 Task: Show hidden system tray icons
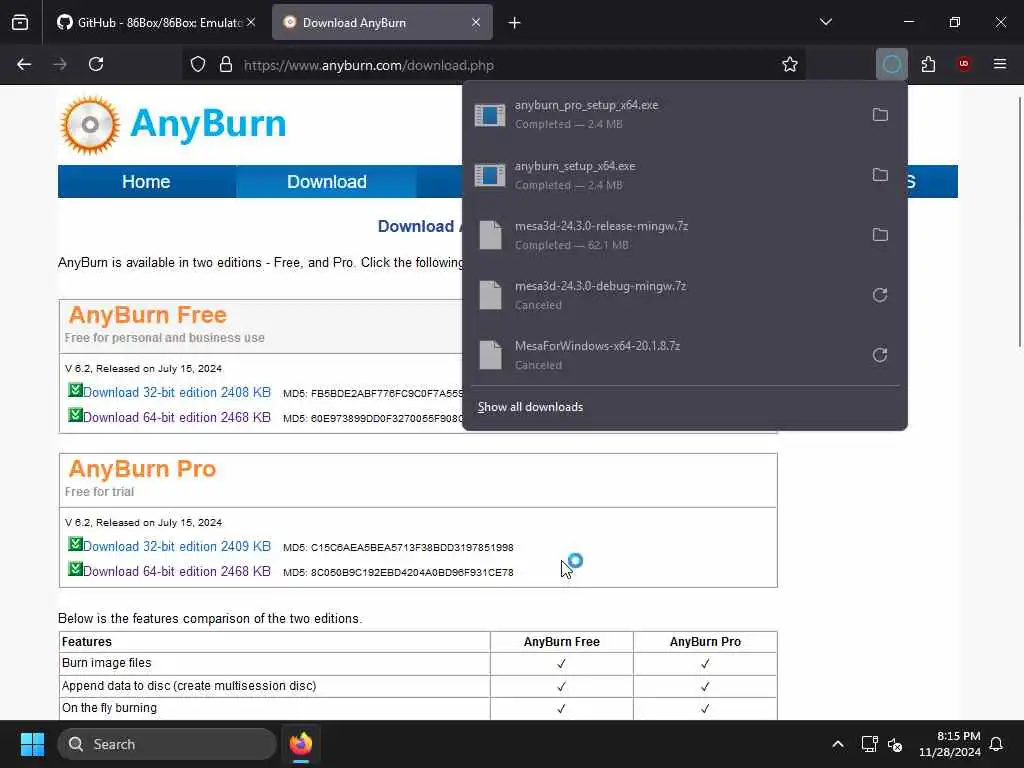tap(838, 744)
